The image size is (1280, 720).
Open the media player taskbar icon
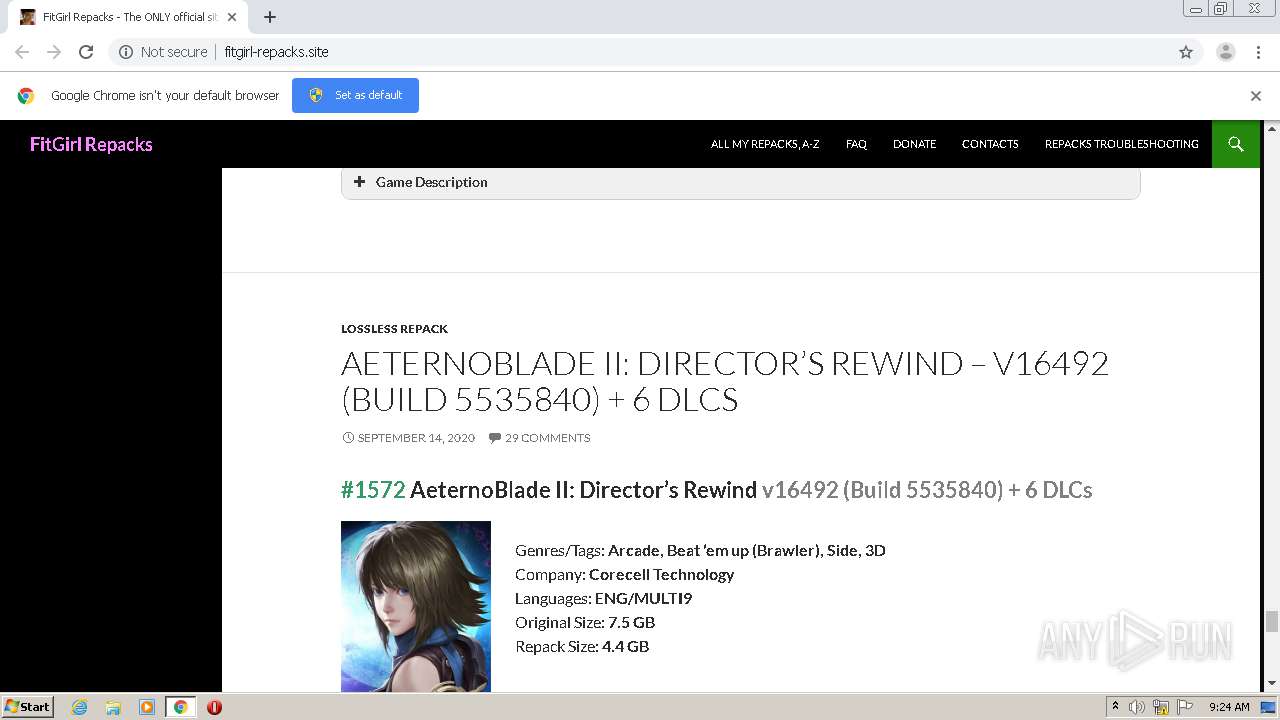pos(147,707)
